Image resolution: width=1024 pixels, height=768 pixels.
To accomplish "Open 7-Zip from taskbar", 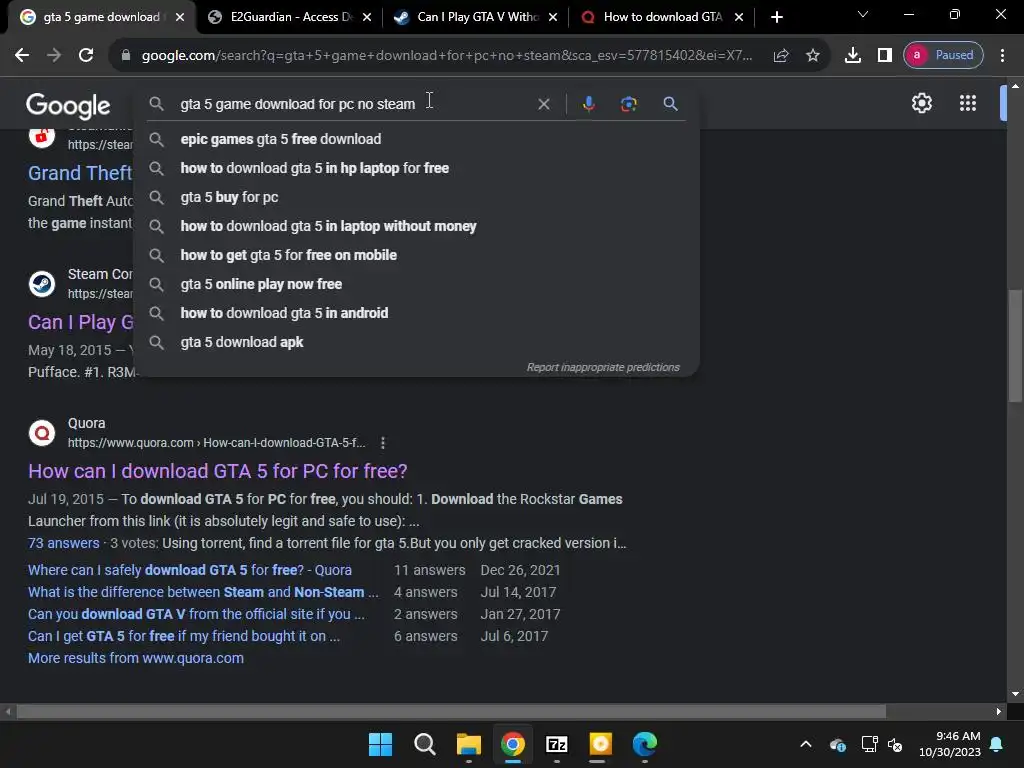I will 556,744.
